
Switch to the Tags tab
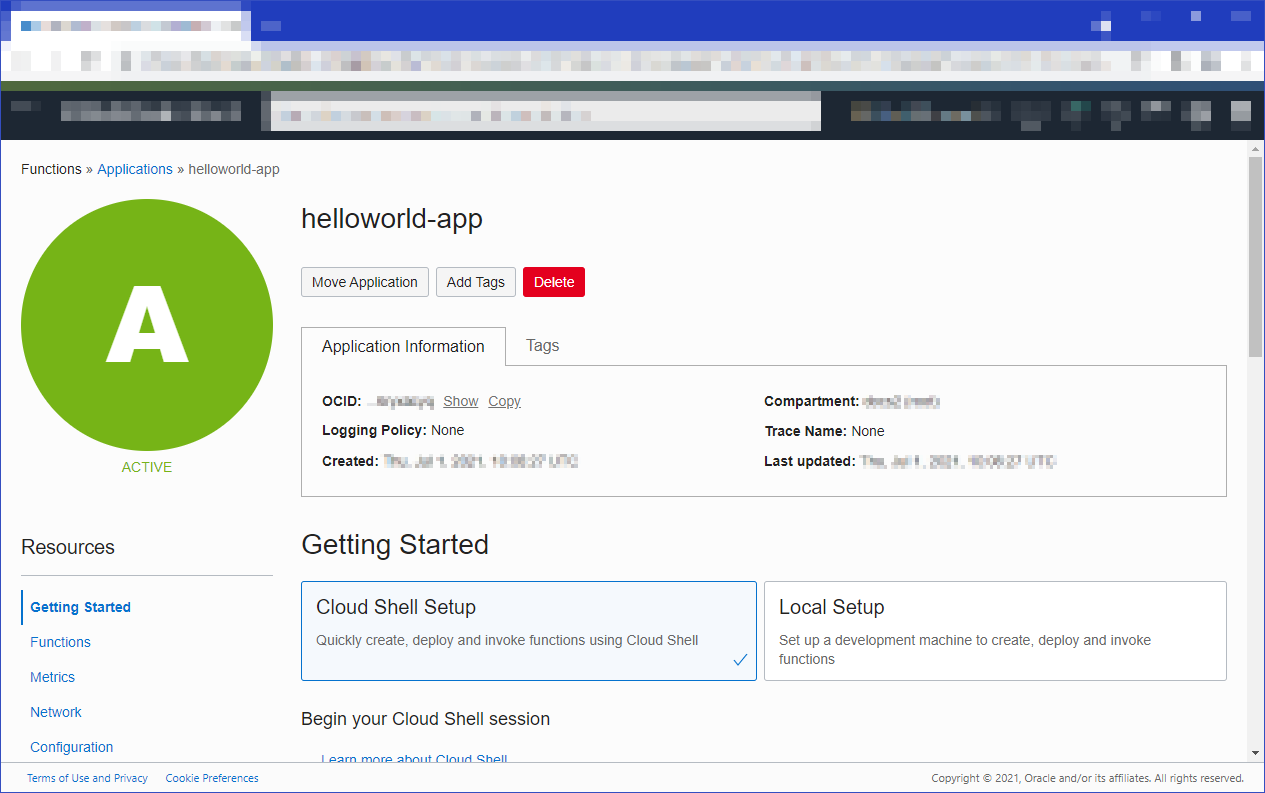pyautogui.click(x=542, y=345)
